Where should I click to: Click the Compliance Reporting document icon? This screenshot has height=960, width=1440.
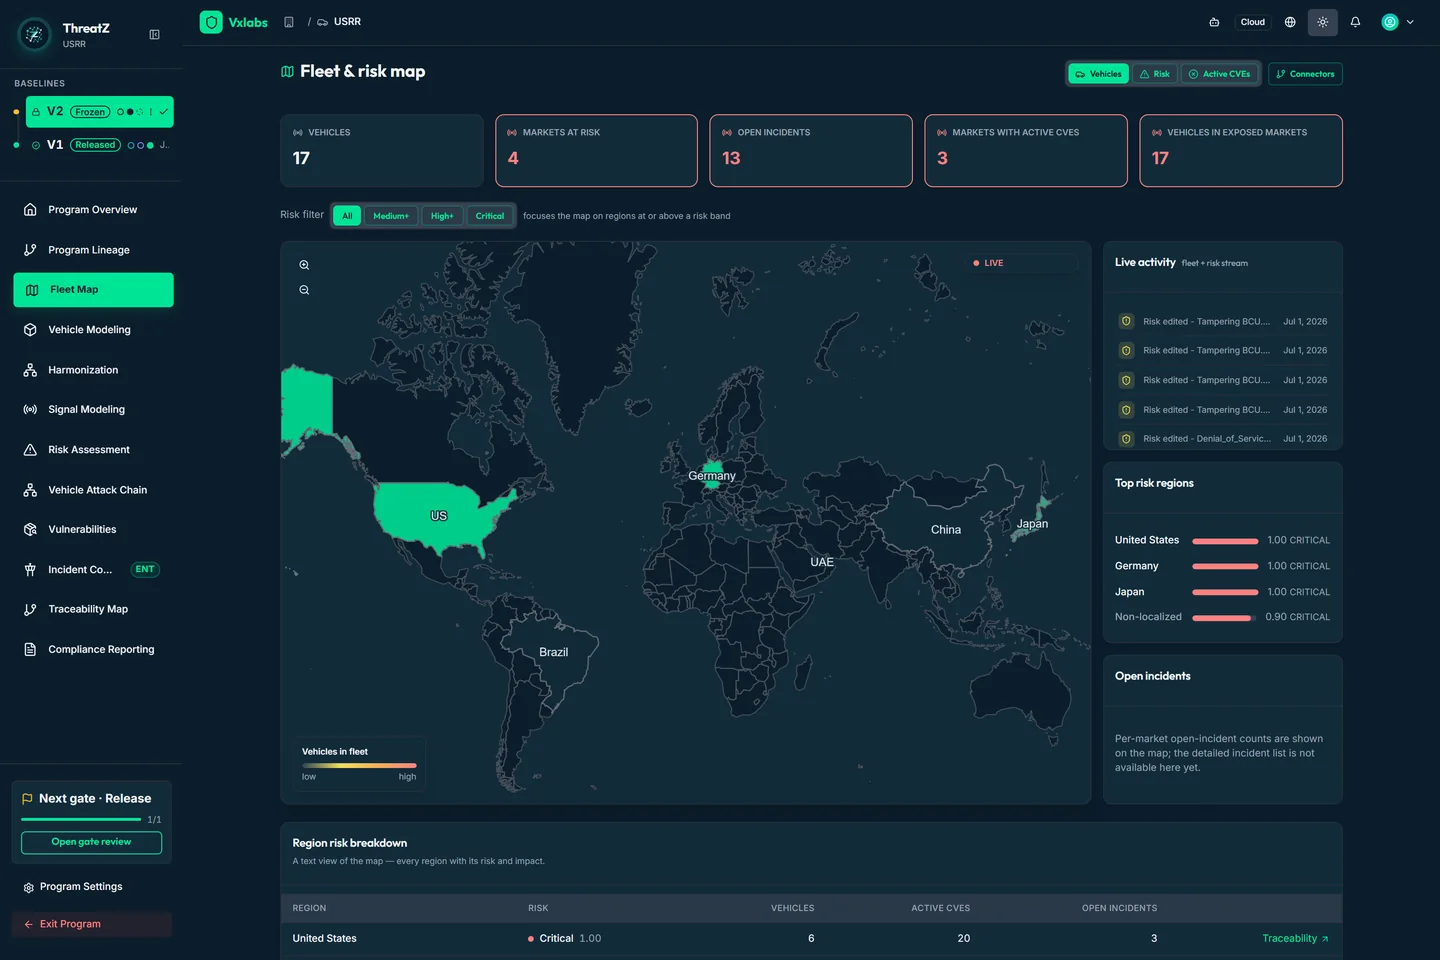(30, 649)
